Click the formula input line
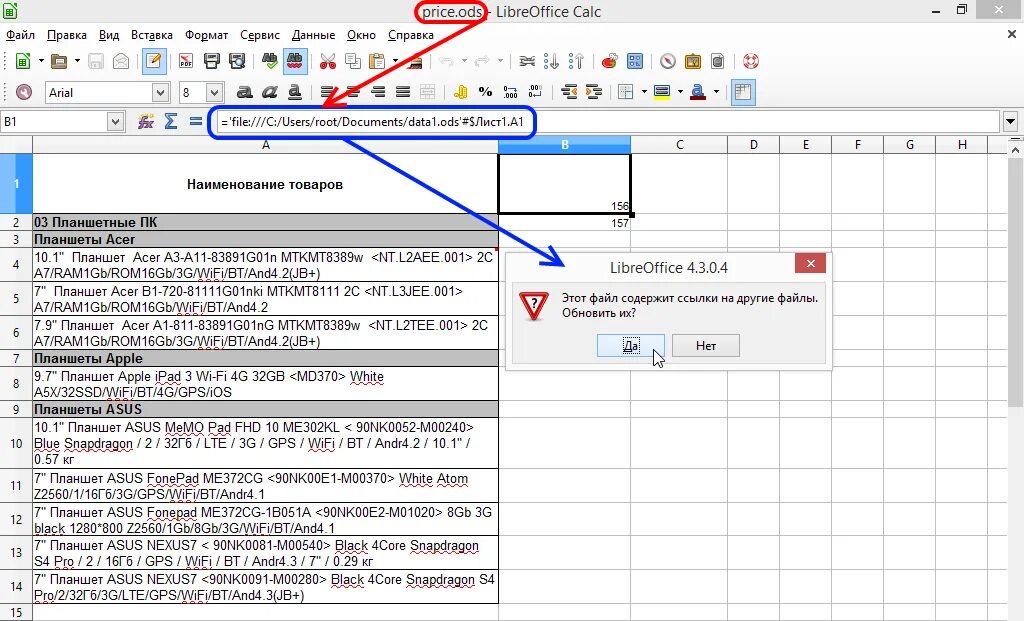 (x=607, y=121)
